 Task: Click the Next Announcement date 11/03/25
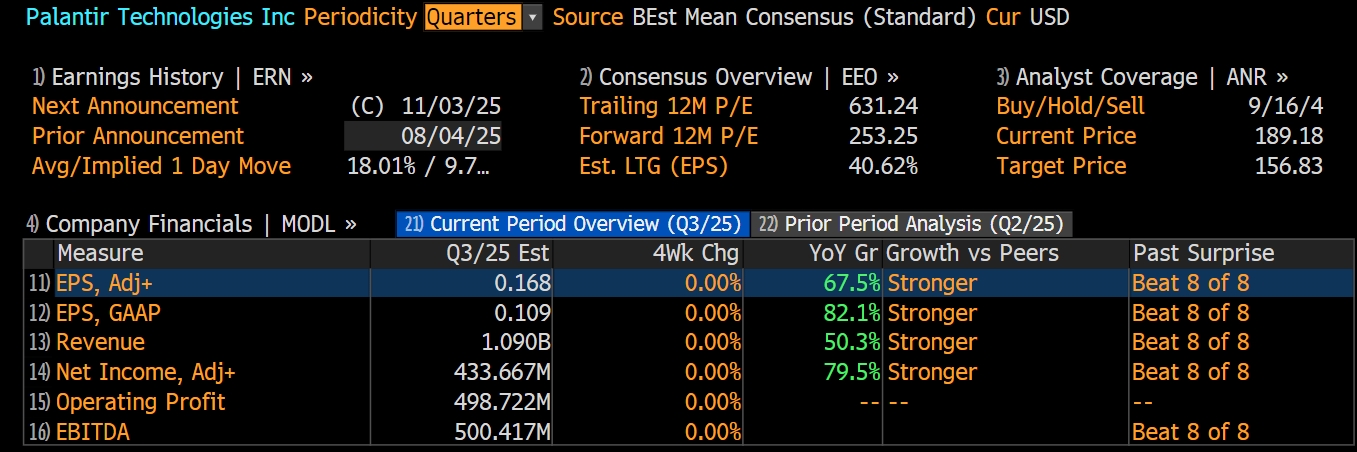[x=451, y=106]
